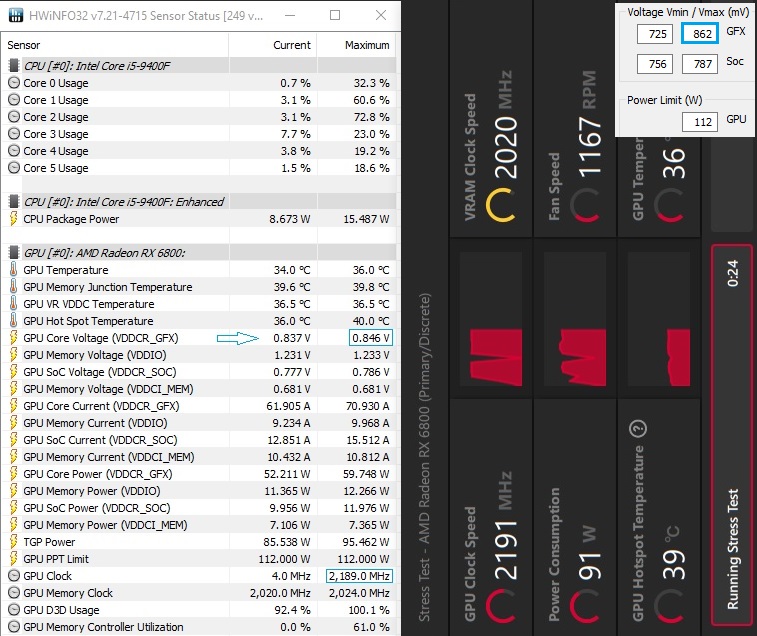The image size is (757, 636).
Task: Click the GFX Vmax field showing 862
Action: (x=700, y=33)
